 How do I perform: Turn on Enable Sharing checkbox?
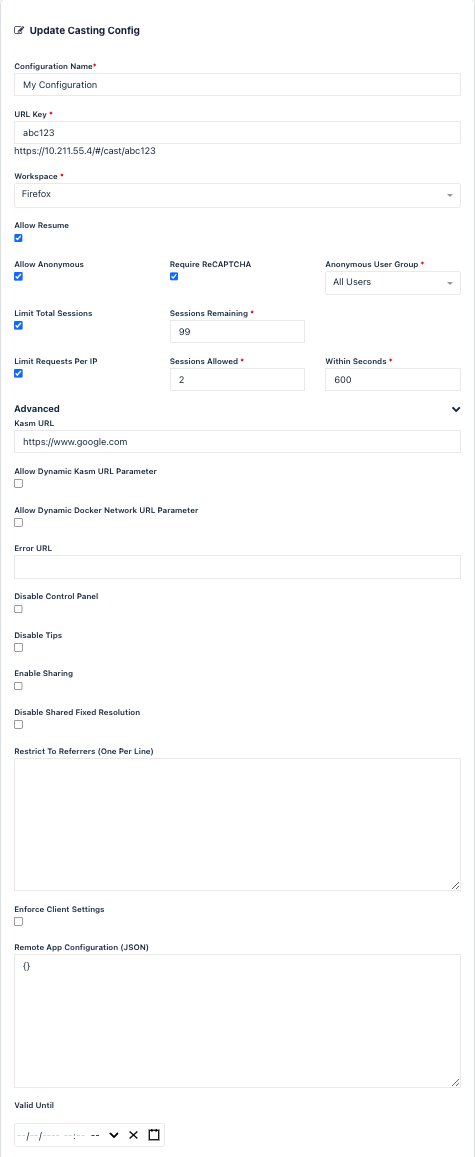(x=18, y=686)
